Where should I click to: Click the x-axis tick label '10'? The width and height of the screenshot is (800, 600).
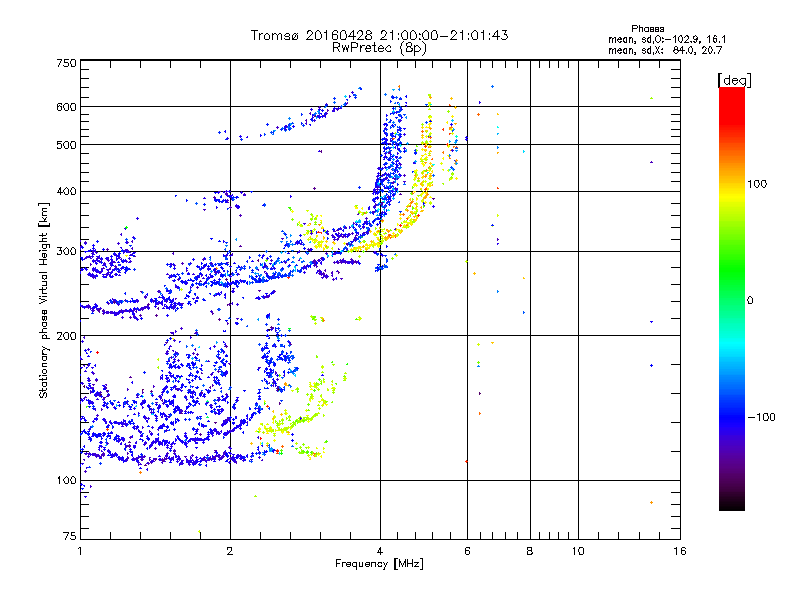(x=578, y=551)
